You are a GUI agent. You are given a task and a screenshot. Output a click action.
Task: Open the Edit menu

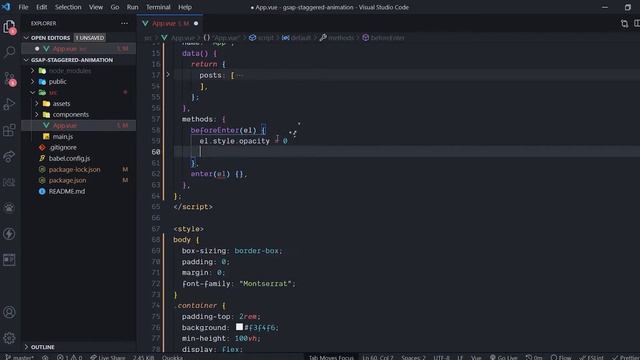point(41,7)
